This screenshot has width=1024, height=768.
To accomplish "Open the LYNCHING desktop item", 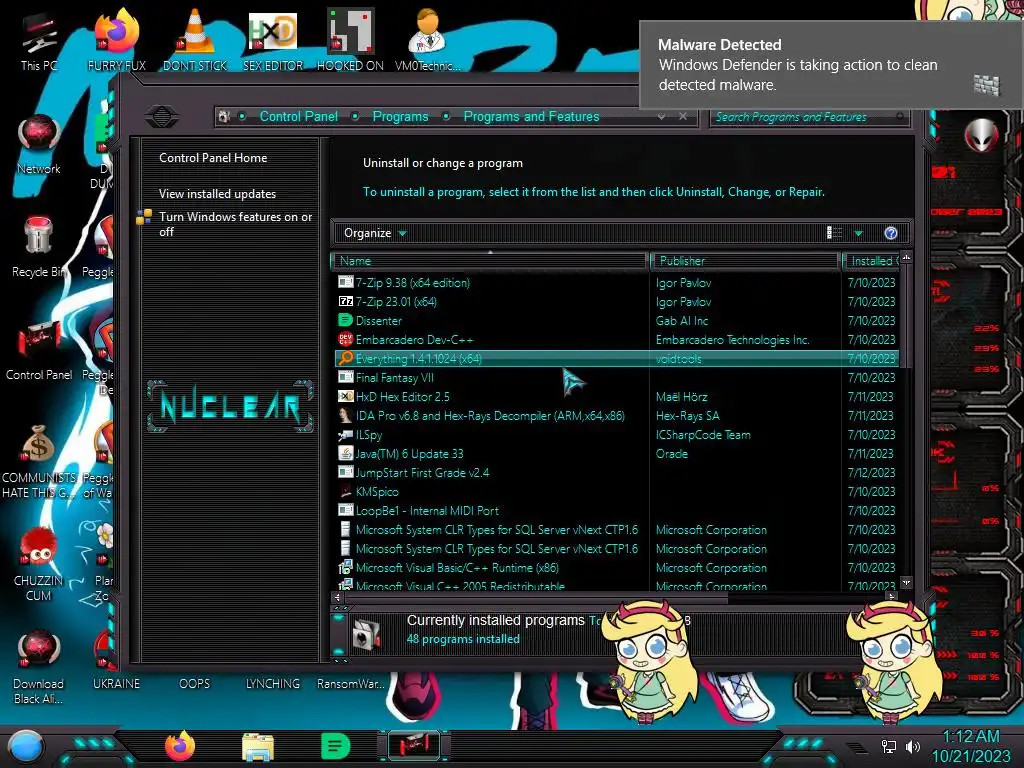I will [x=273, y=683].
